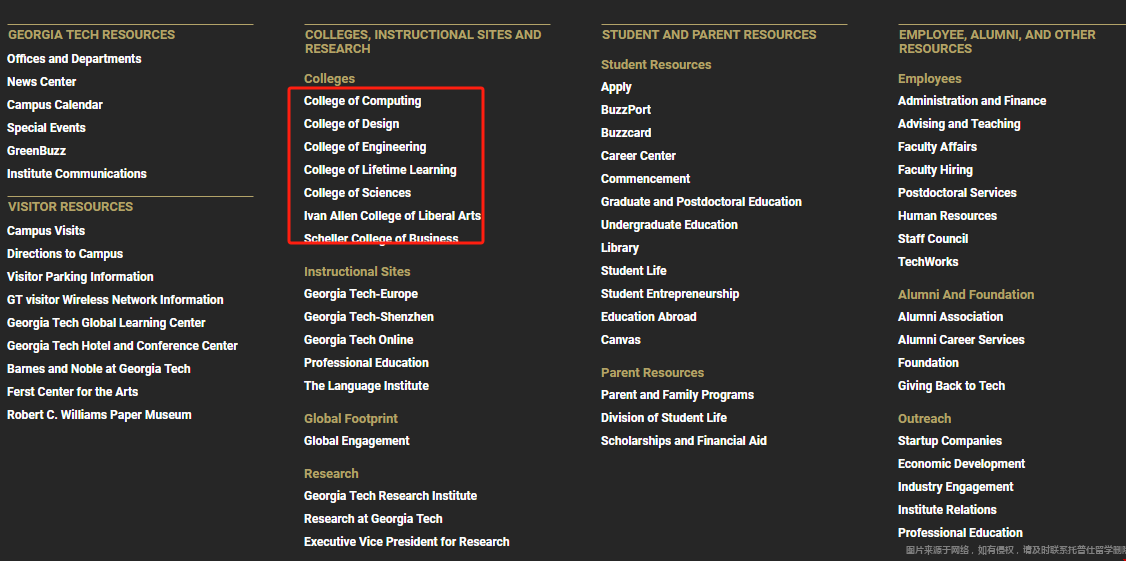Open the Alumni Association link

click(x=950, y=317)
